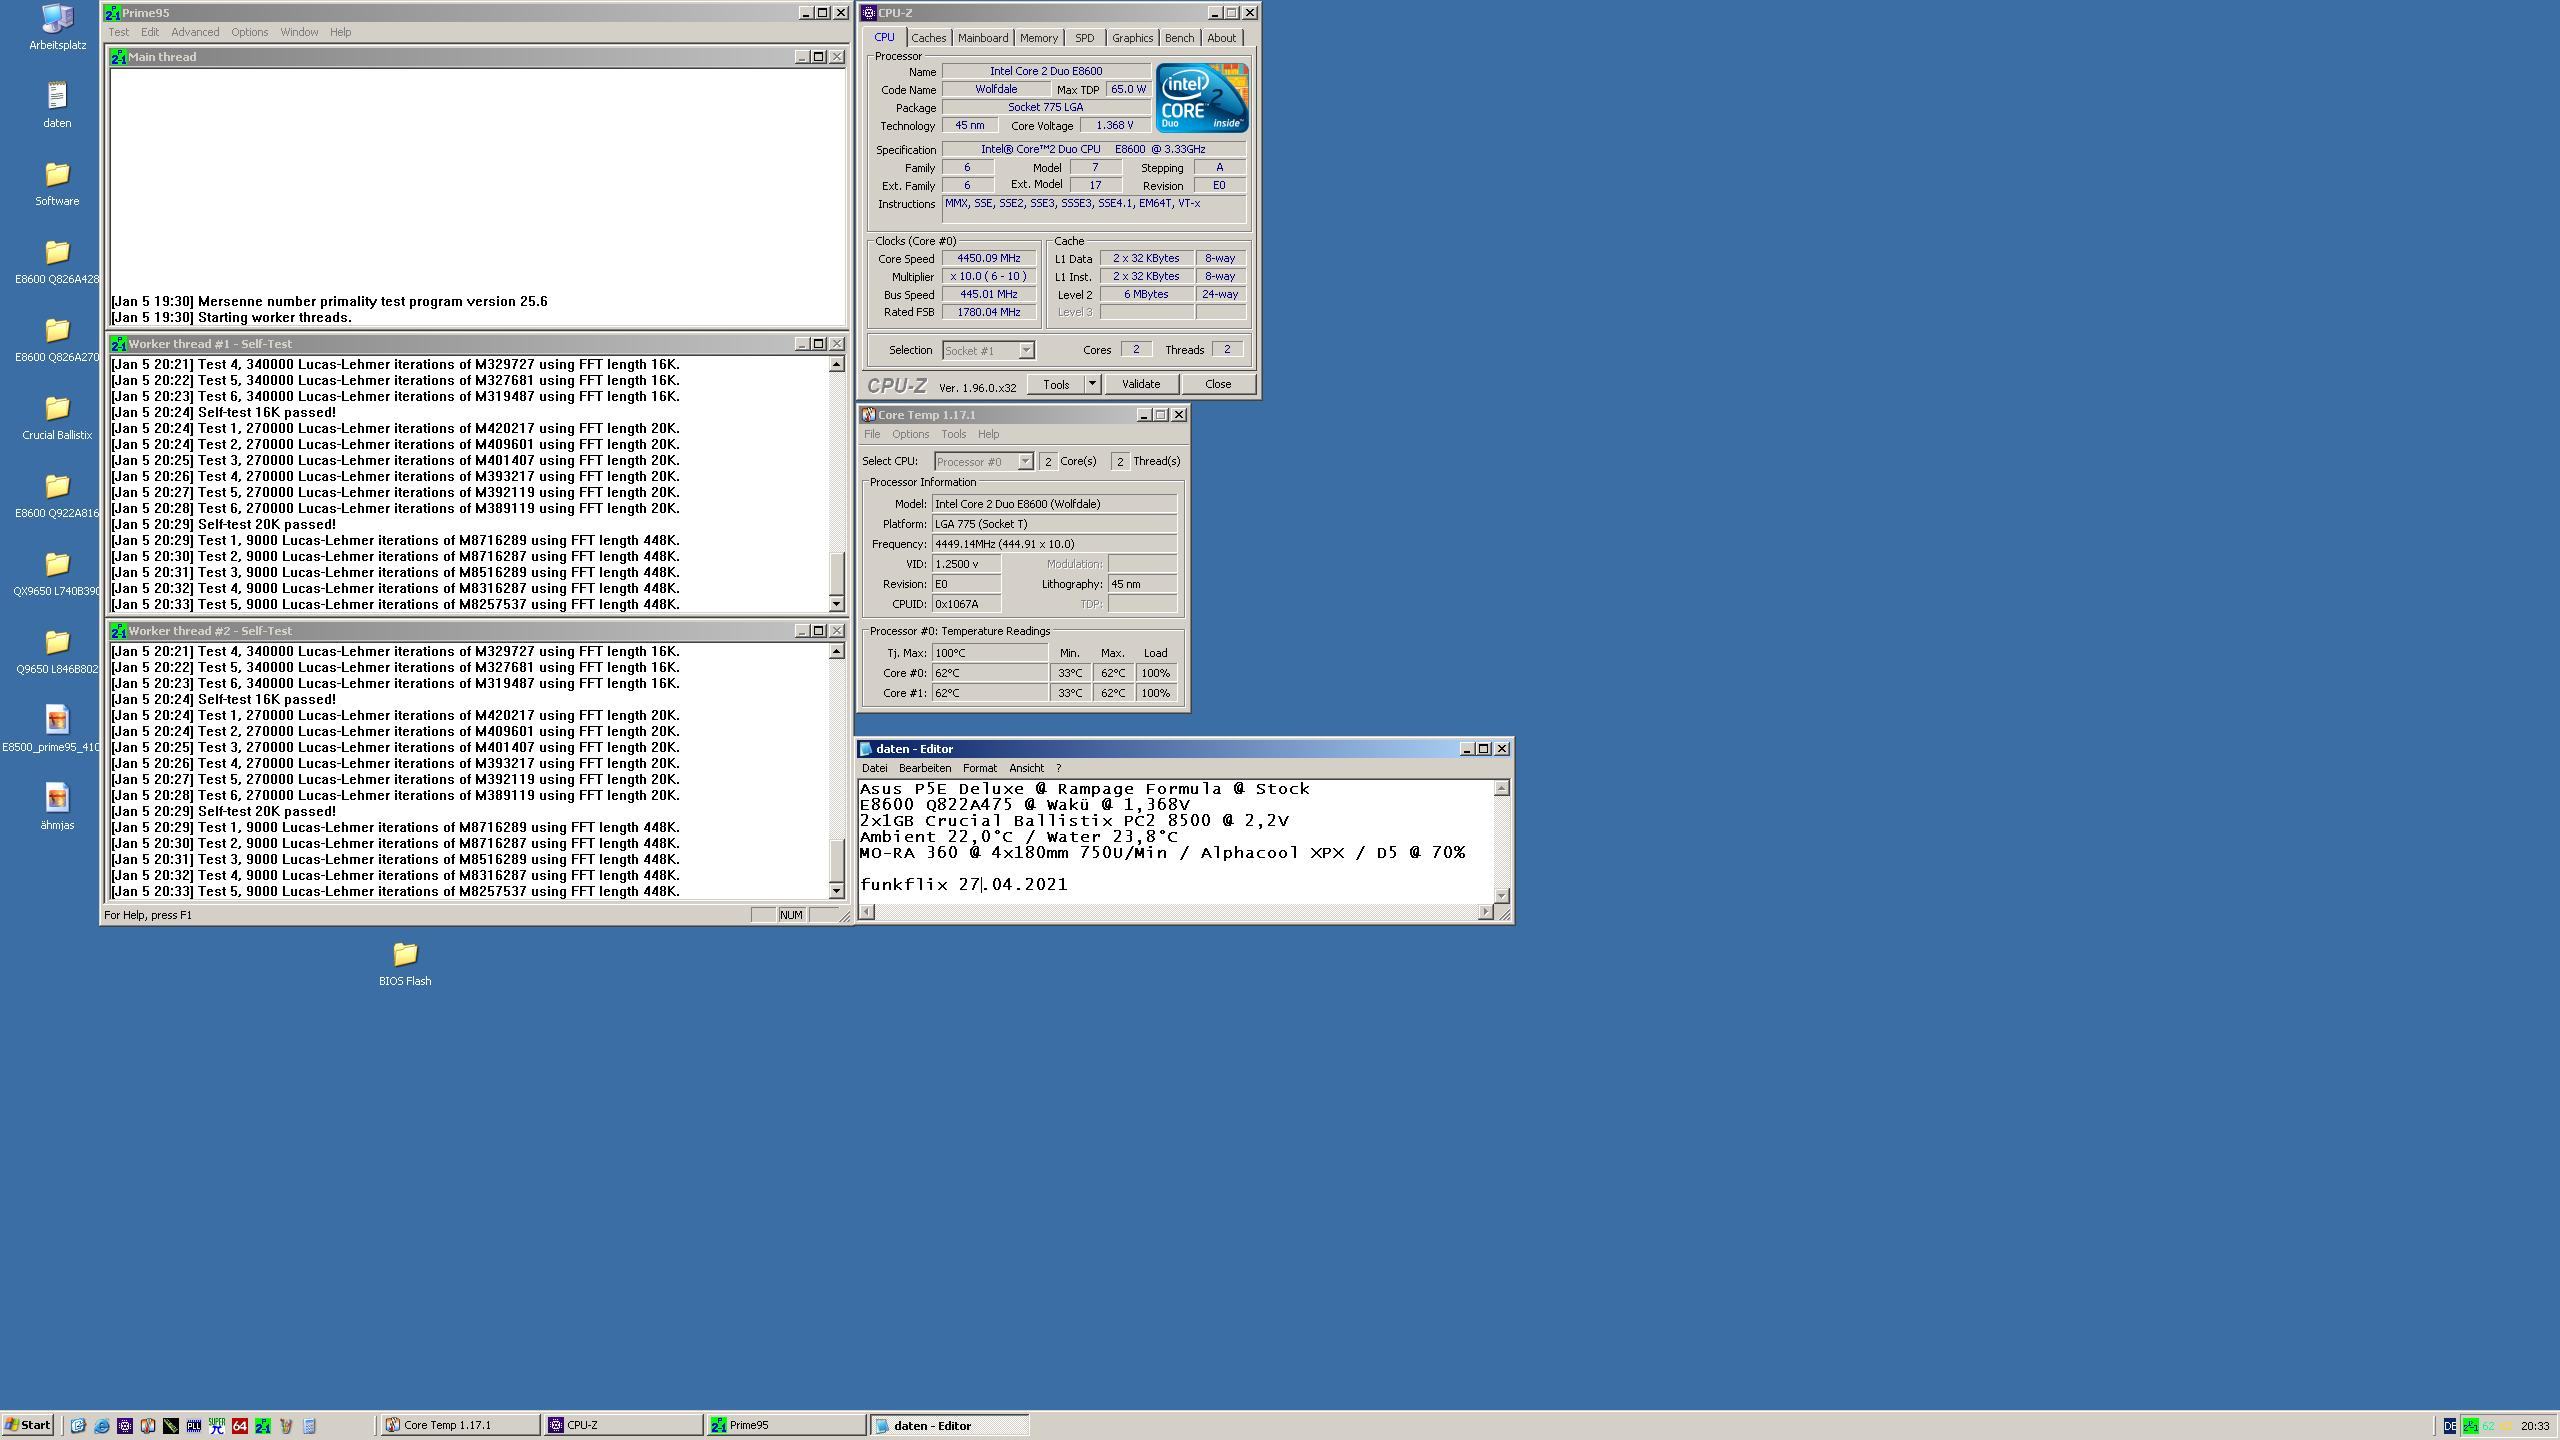Open the daten text file icon

click(57, 105)
